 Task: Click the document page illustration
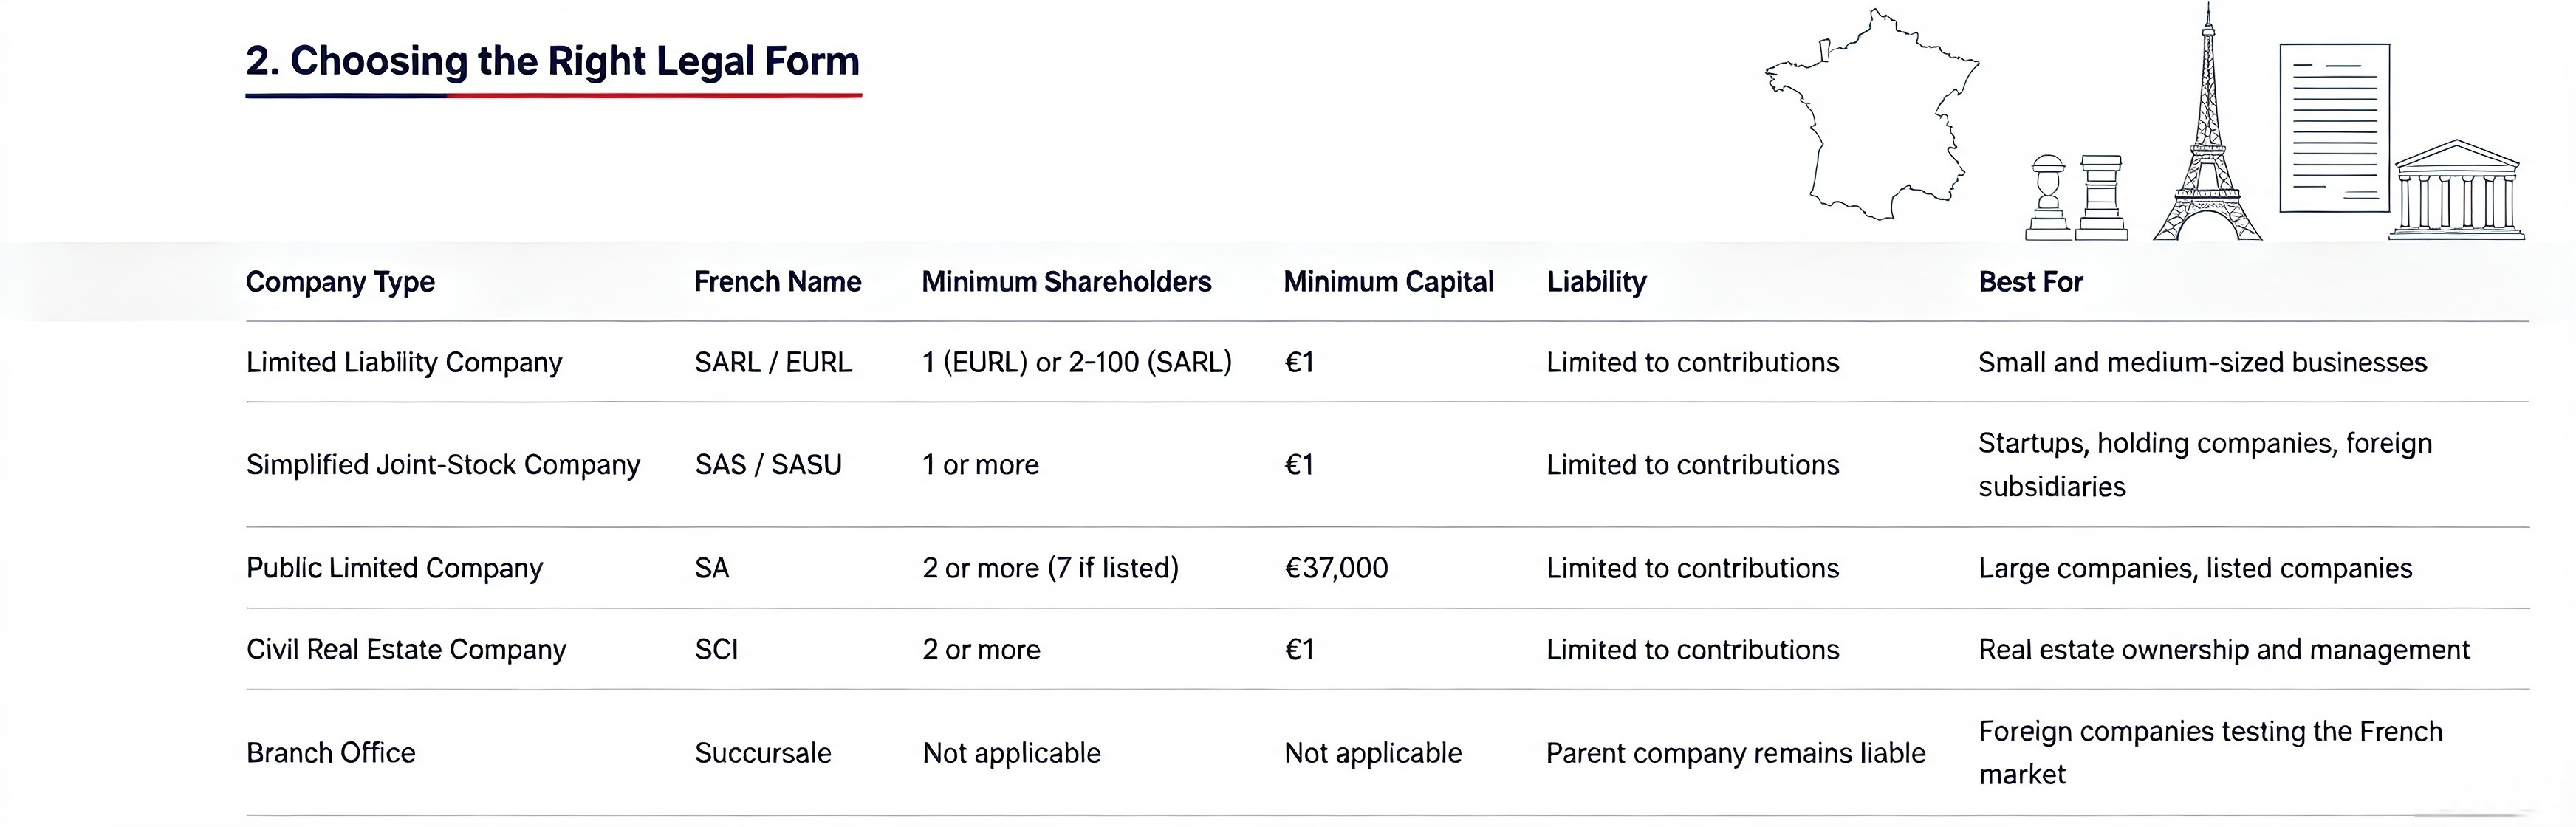point(2334,128)
